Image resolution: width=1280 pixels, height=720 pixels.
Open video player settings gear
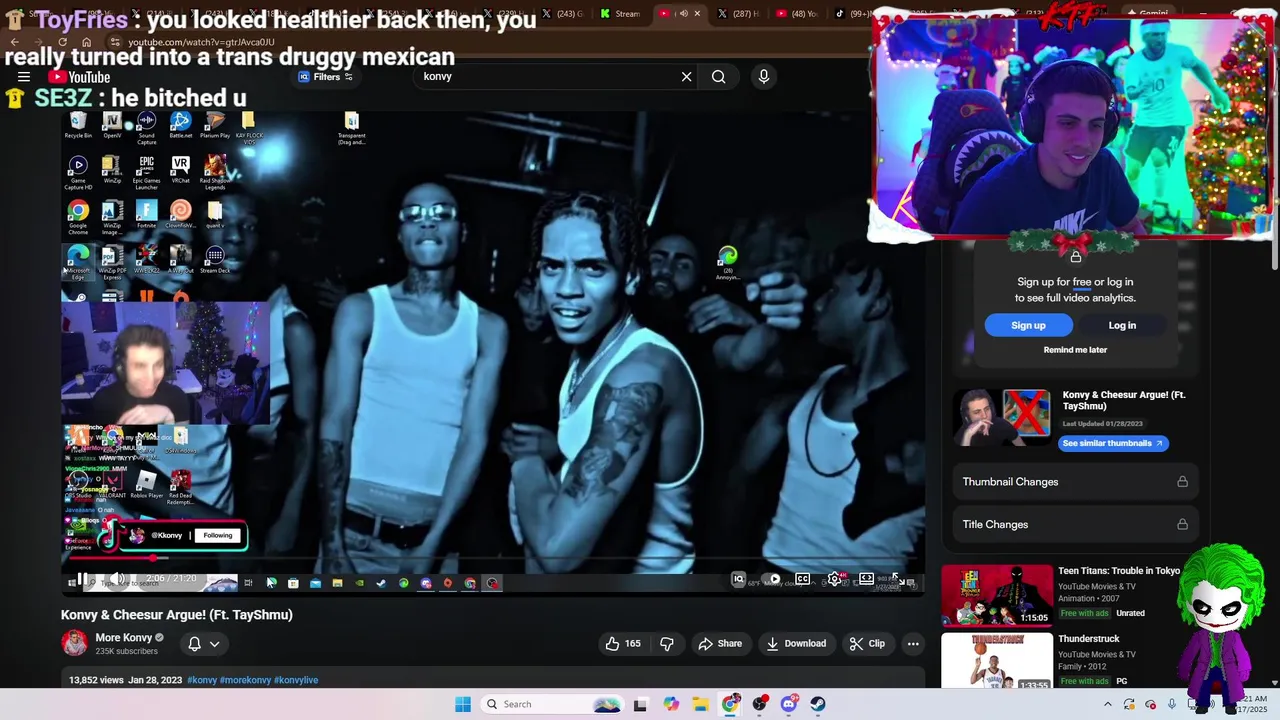click(834, 579)
